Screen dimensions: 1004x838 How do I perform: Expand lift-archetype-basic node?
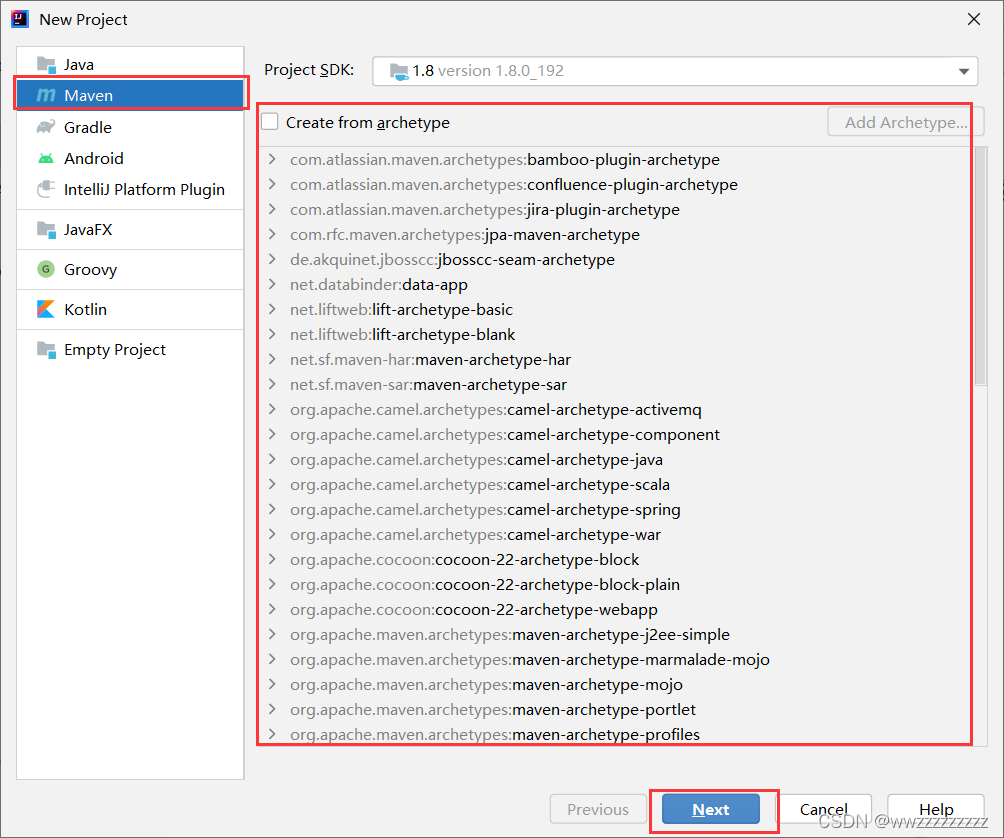pyautogui.click(x=272, y=309)
